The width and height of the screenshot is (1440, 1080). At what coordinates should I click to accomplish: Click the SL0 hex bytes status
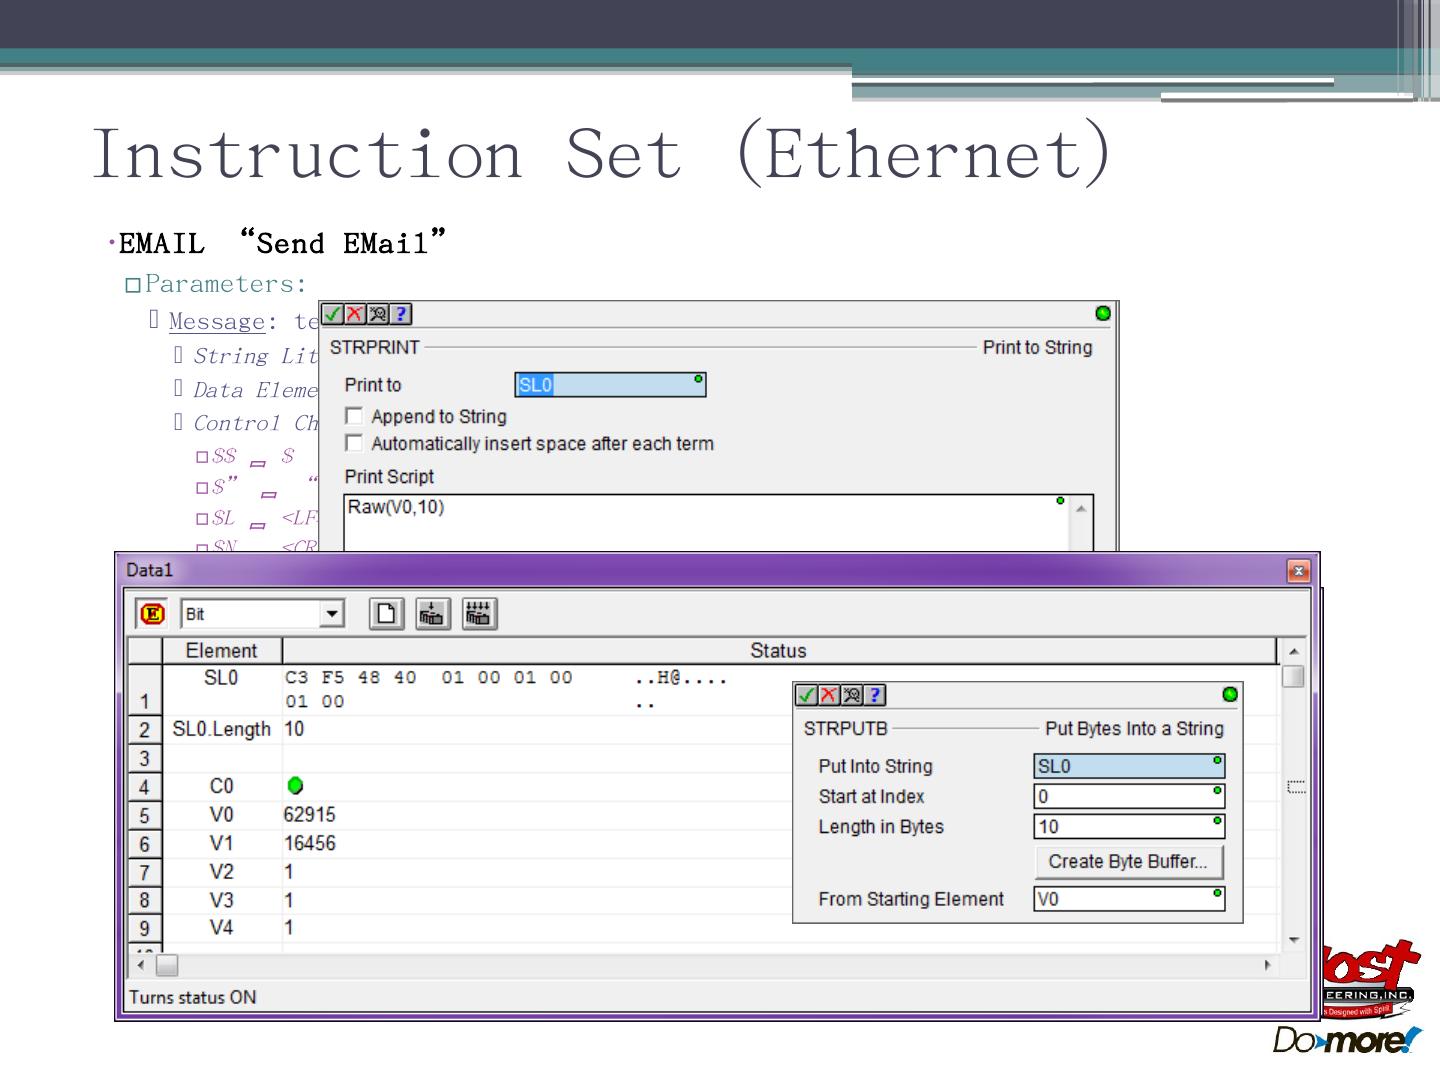(429, 690)
